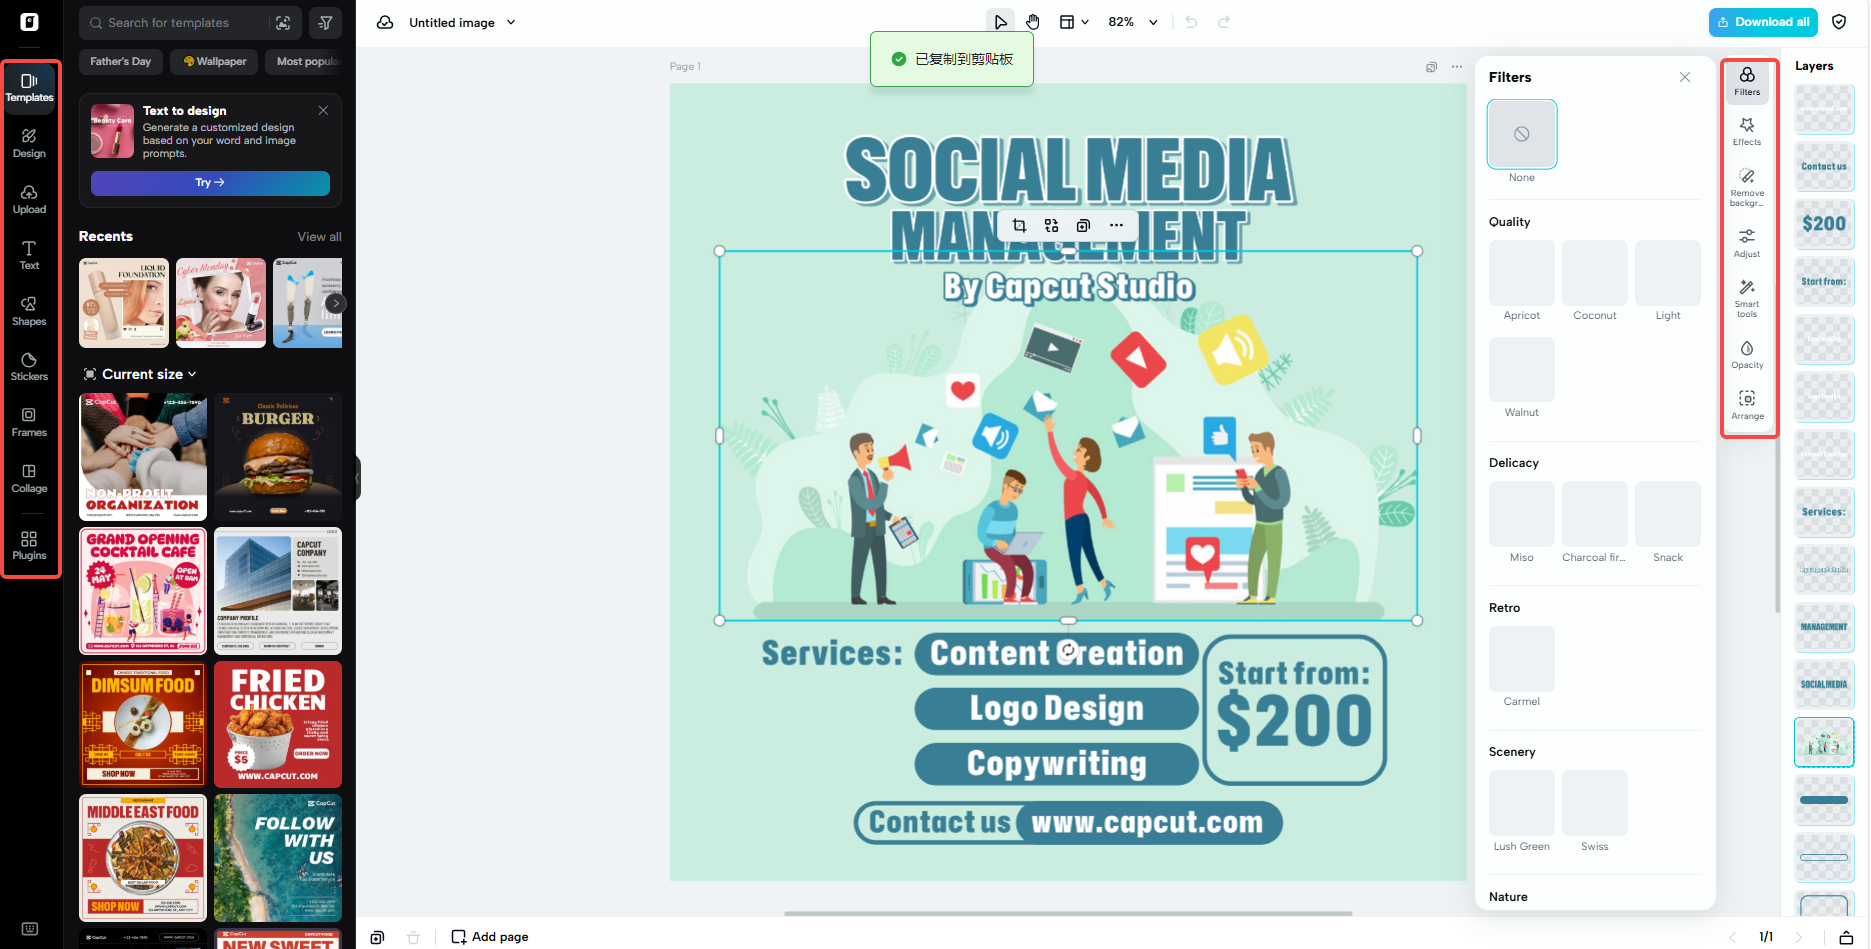The image size is (1871, 949).
Task: Open keyboard shortcuts icon at sidebar bottom
Action: 30,929
